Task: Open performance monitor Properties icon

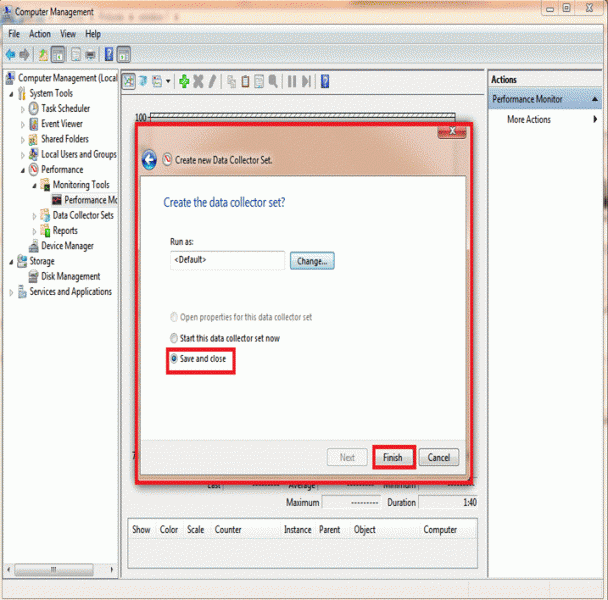Action: tap(259, 81)
